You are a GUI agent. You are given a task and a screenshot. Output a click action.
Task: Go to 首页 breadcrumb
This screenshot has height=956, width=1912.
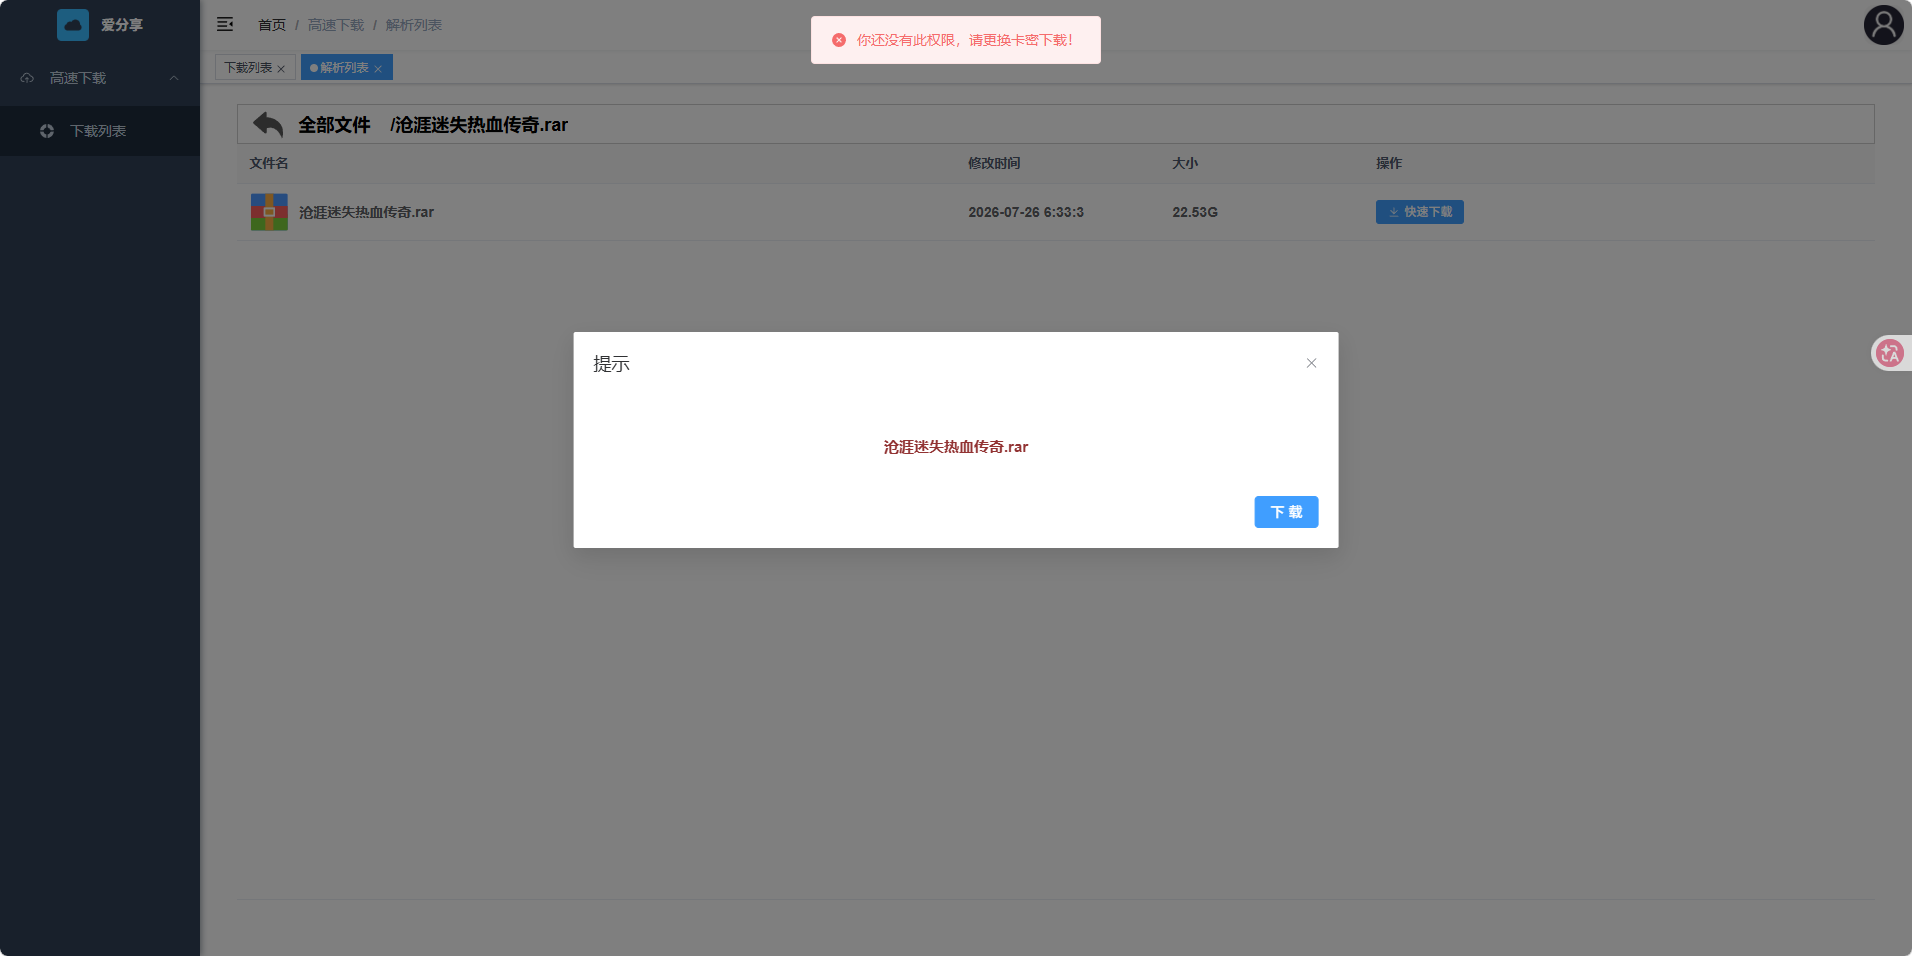tap(272, 25)
